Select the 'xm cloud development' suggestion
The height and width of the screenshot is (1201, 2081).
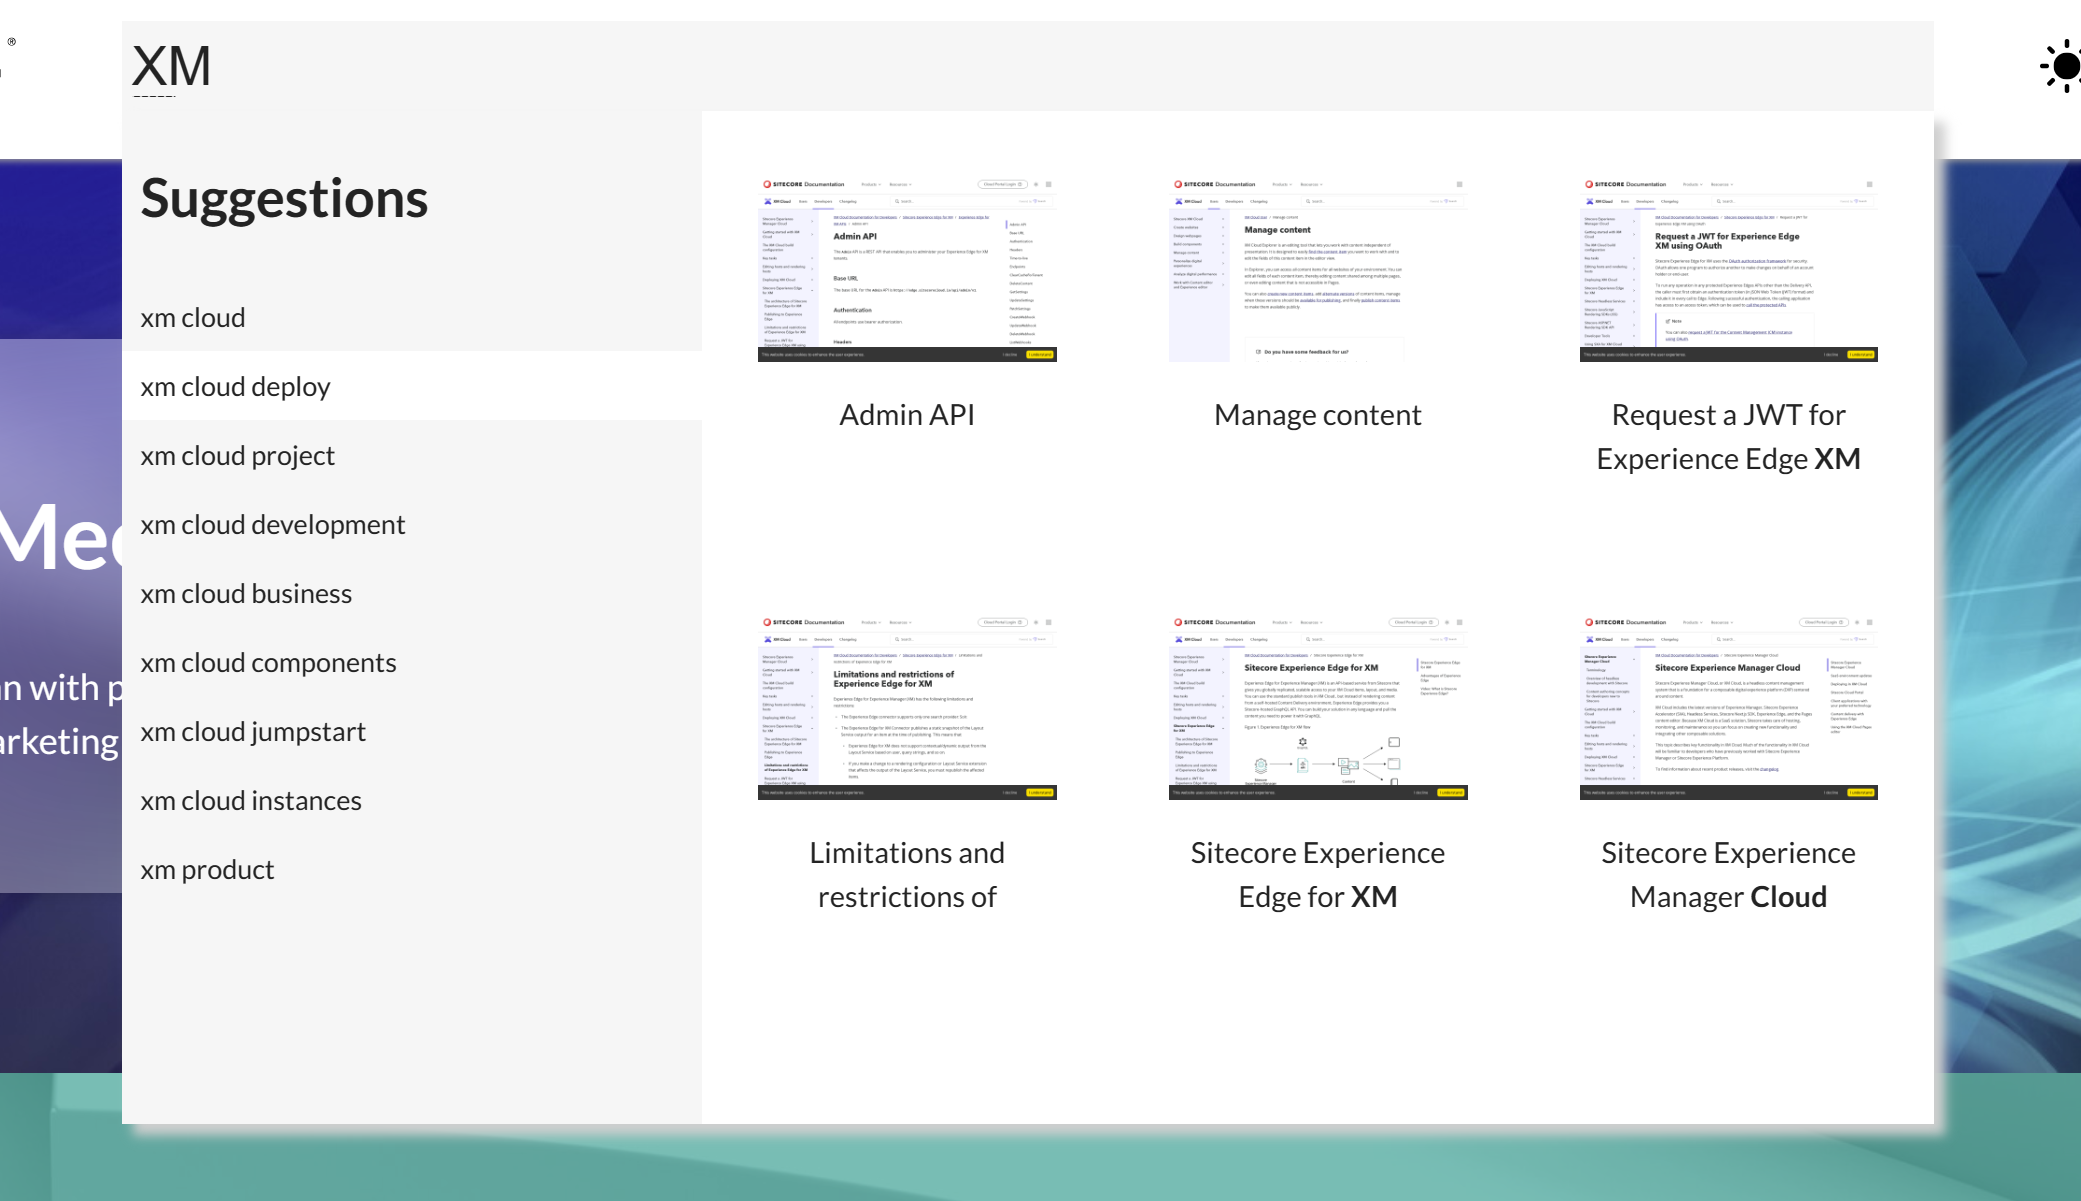coord(412,524)
